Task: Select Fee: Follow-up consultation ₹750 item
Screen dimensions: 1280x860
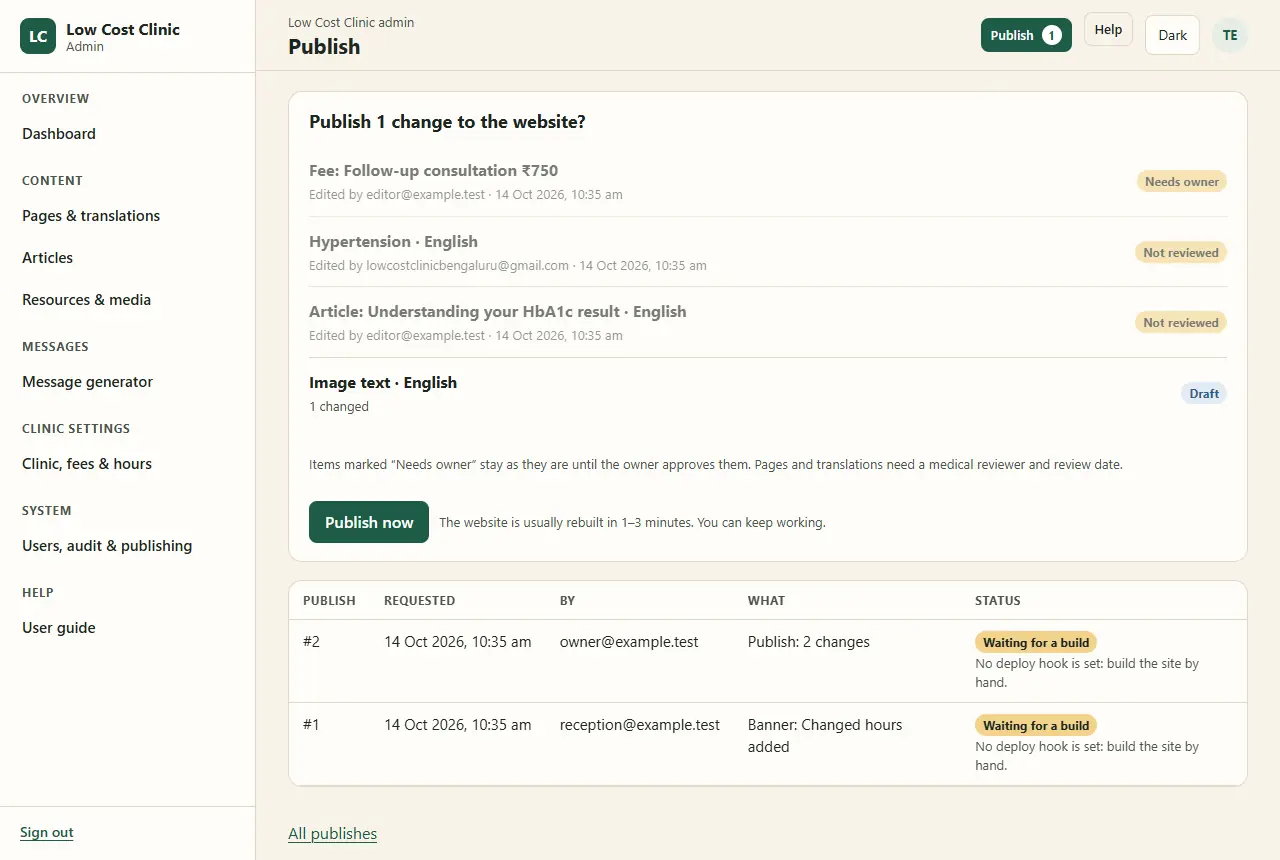Action: tap(768, 181)
